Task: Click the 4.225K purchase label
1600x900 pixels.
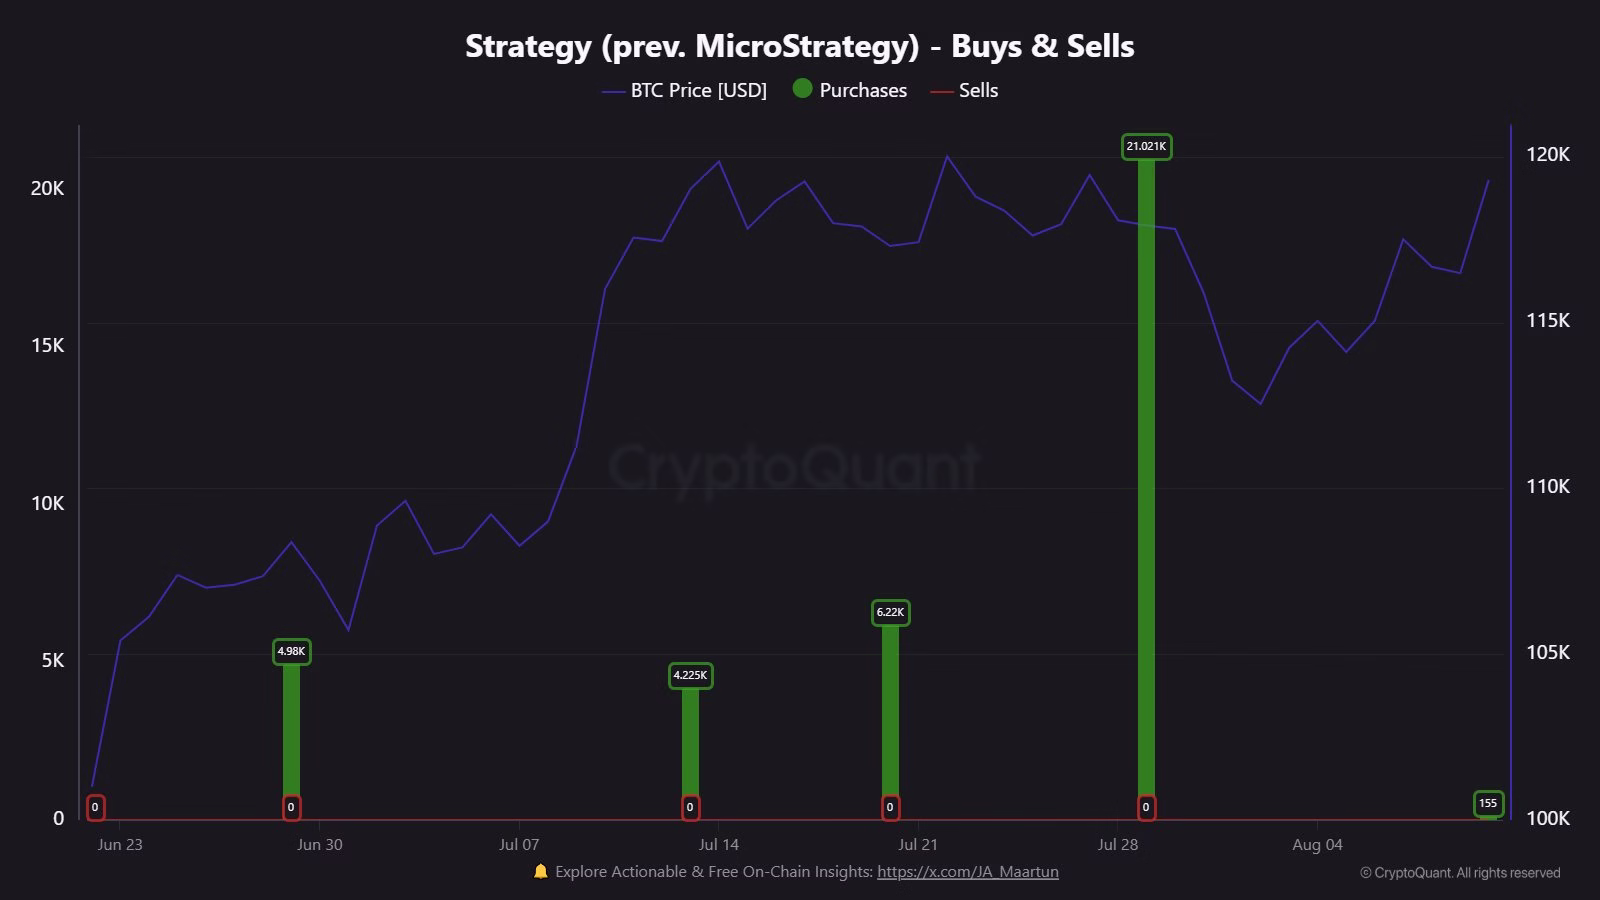Action: pyautogui.click(x=690, y=676)
